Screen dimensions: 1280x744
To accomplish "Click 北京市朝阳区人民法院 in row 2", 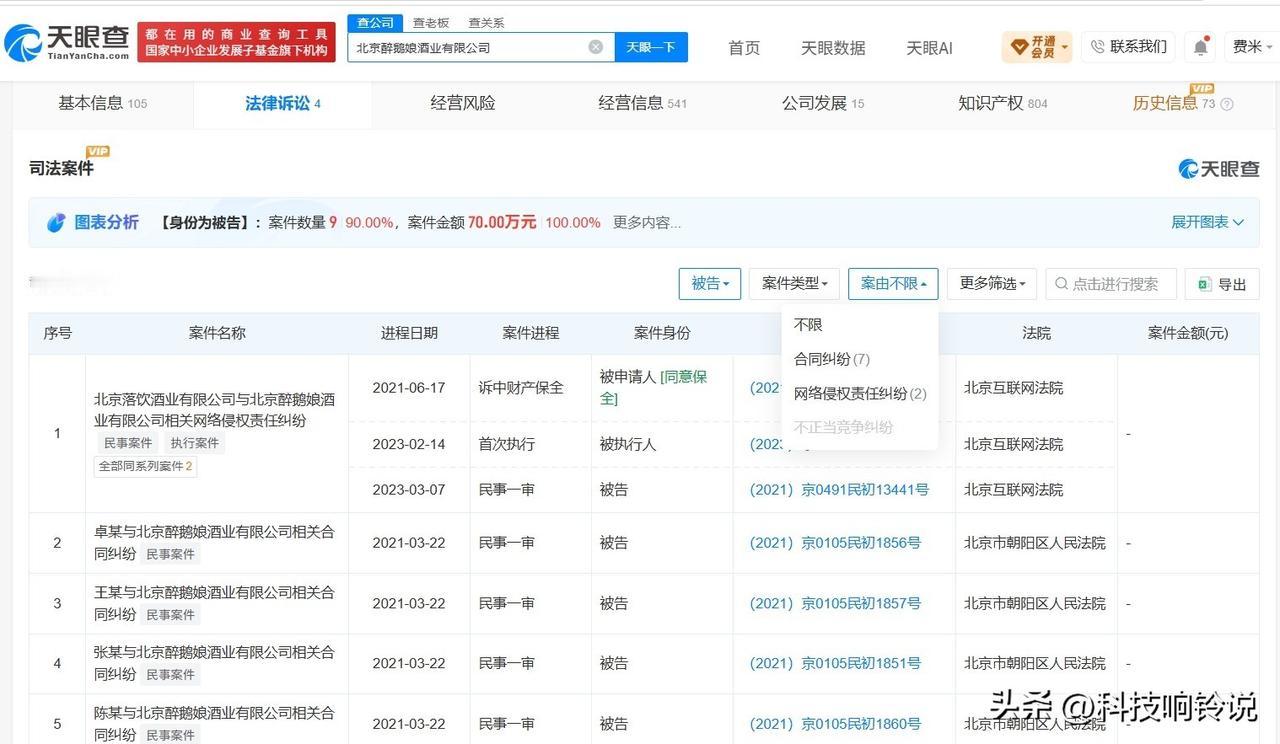I will coord(1035,543).
